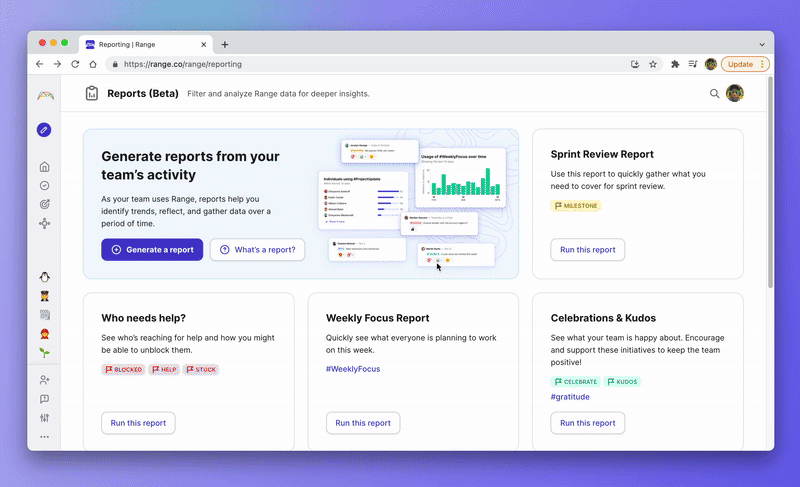Image resolution: width=800 pixels, height=487 pixels.
Task: Click the browser back arrow
Action: click(x=39, y=64)
